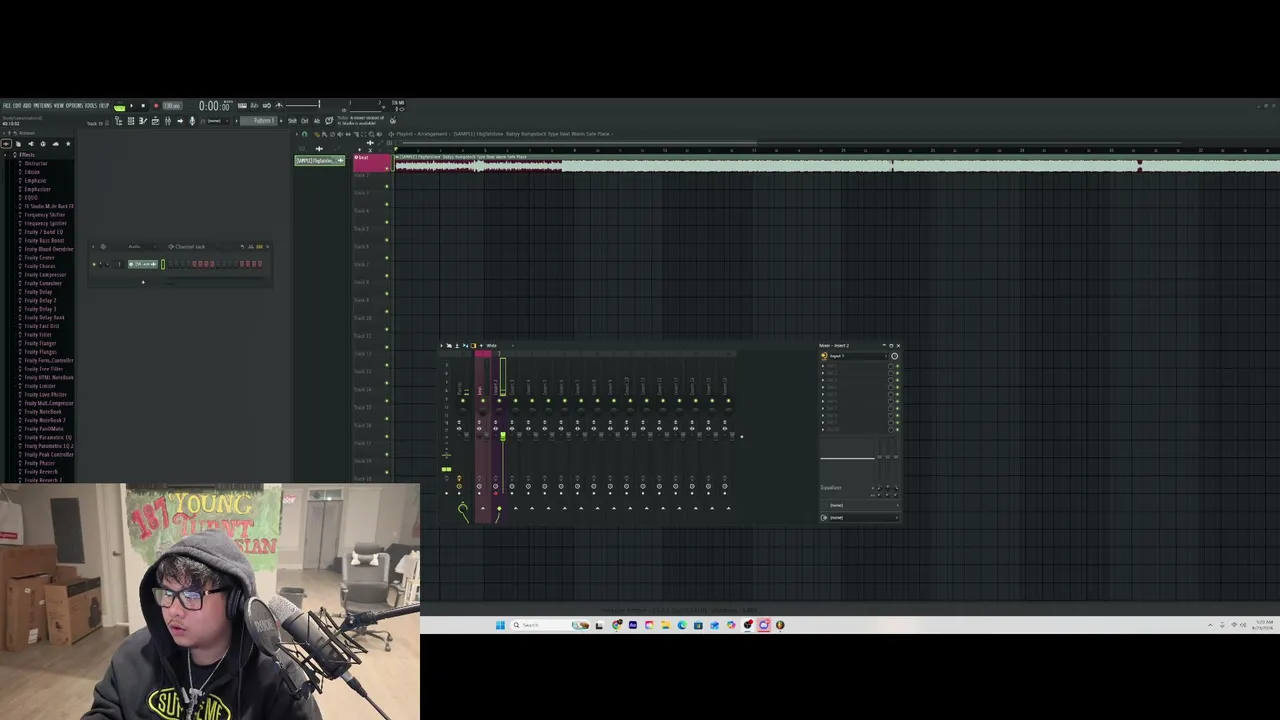Open the taskbar clock and date
The width and height of the screenshot is (1280, 720).
click(x=1264, y=625)
